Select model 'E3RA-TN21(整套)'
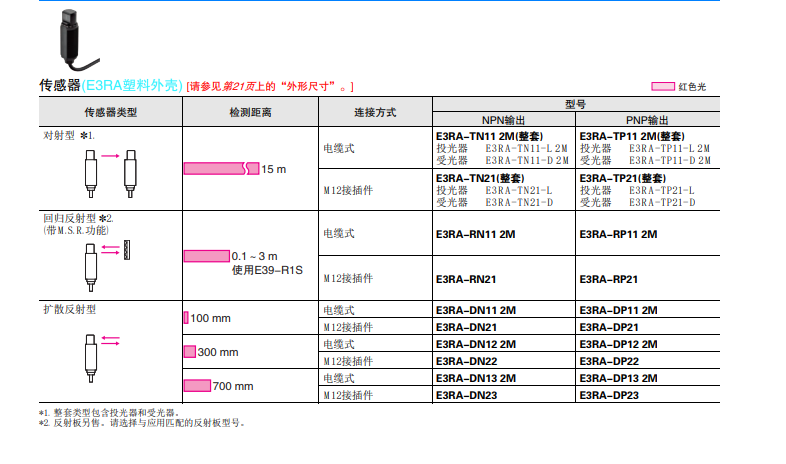786x464 pixels. 480,178
